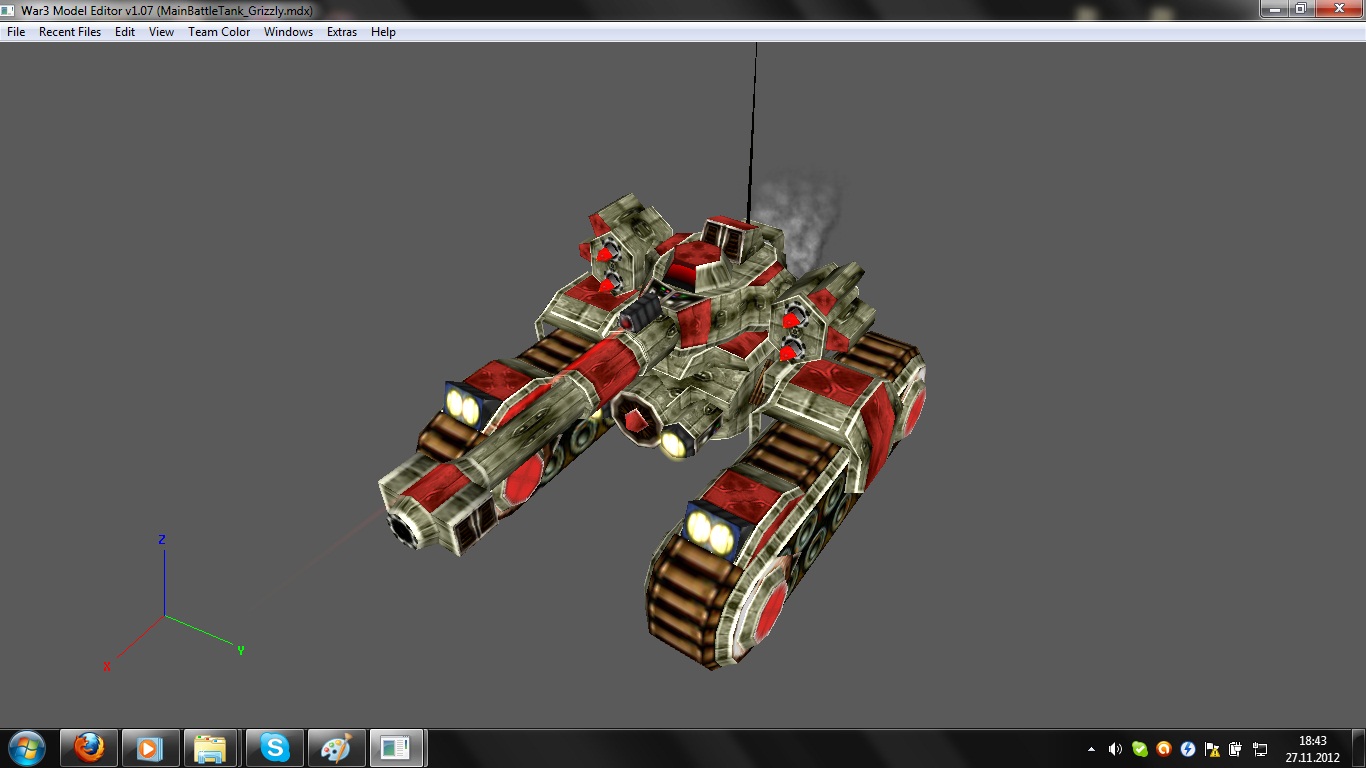
Task: Click the orange circular tray icon
Action: [x=1163, y=749]
